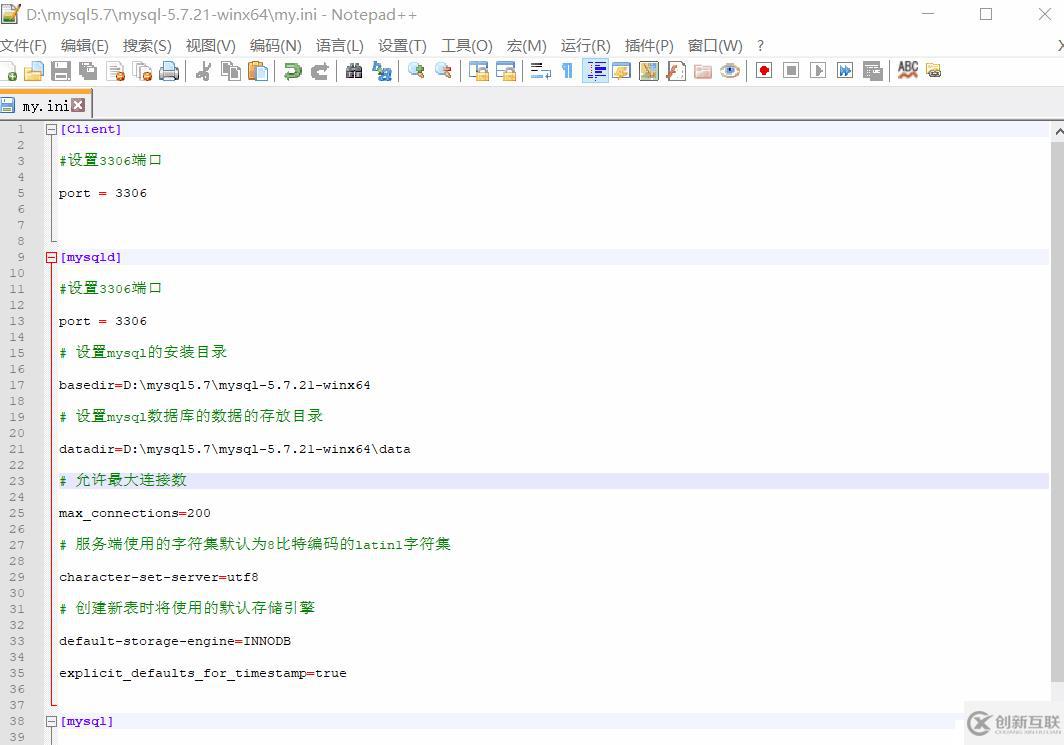Open the 设置(T) menu
Image resolution: width=1064 pixels, height=745 pixels.
402,45
